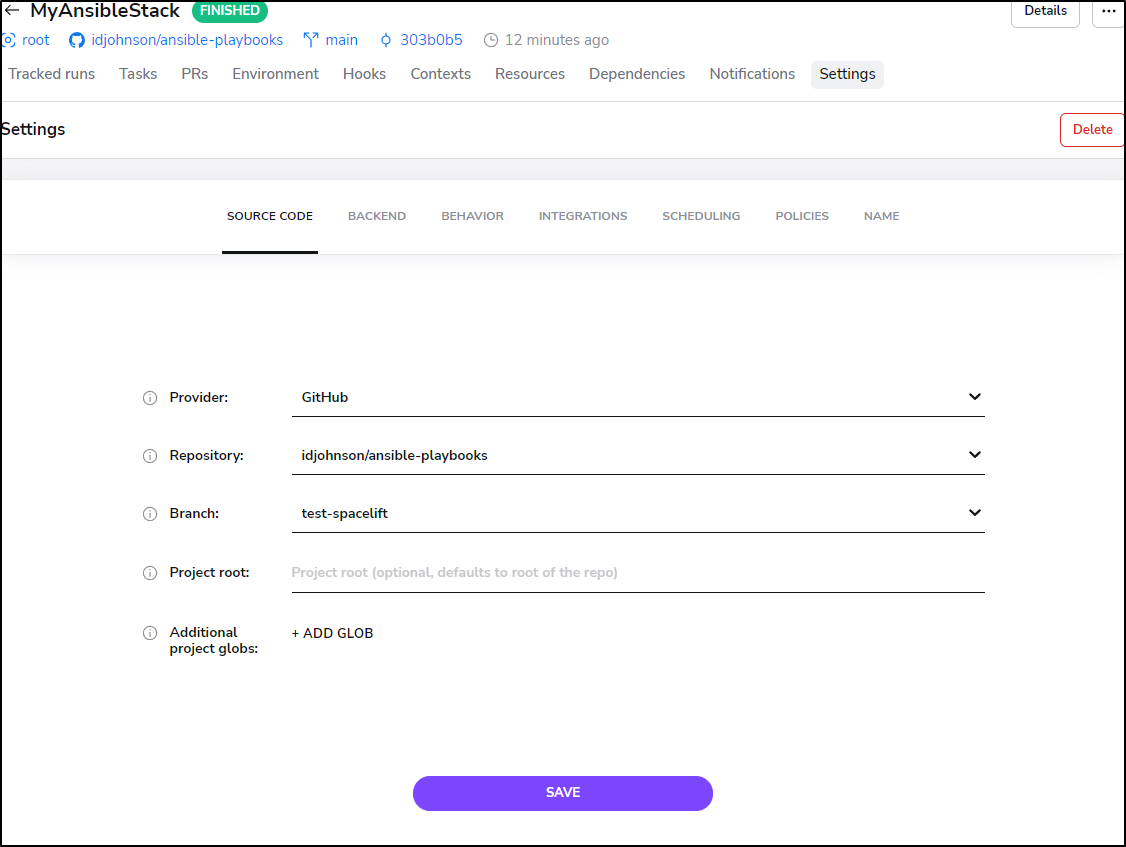Click the FINISHED status badge

230,11
